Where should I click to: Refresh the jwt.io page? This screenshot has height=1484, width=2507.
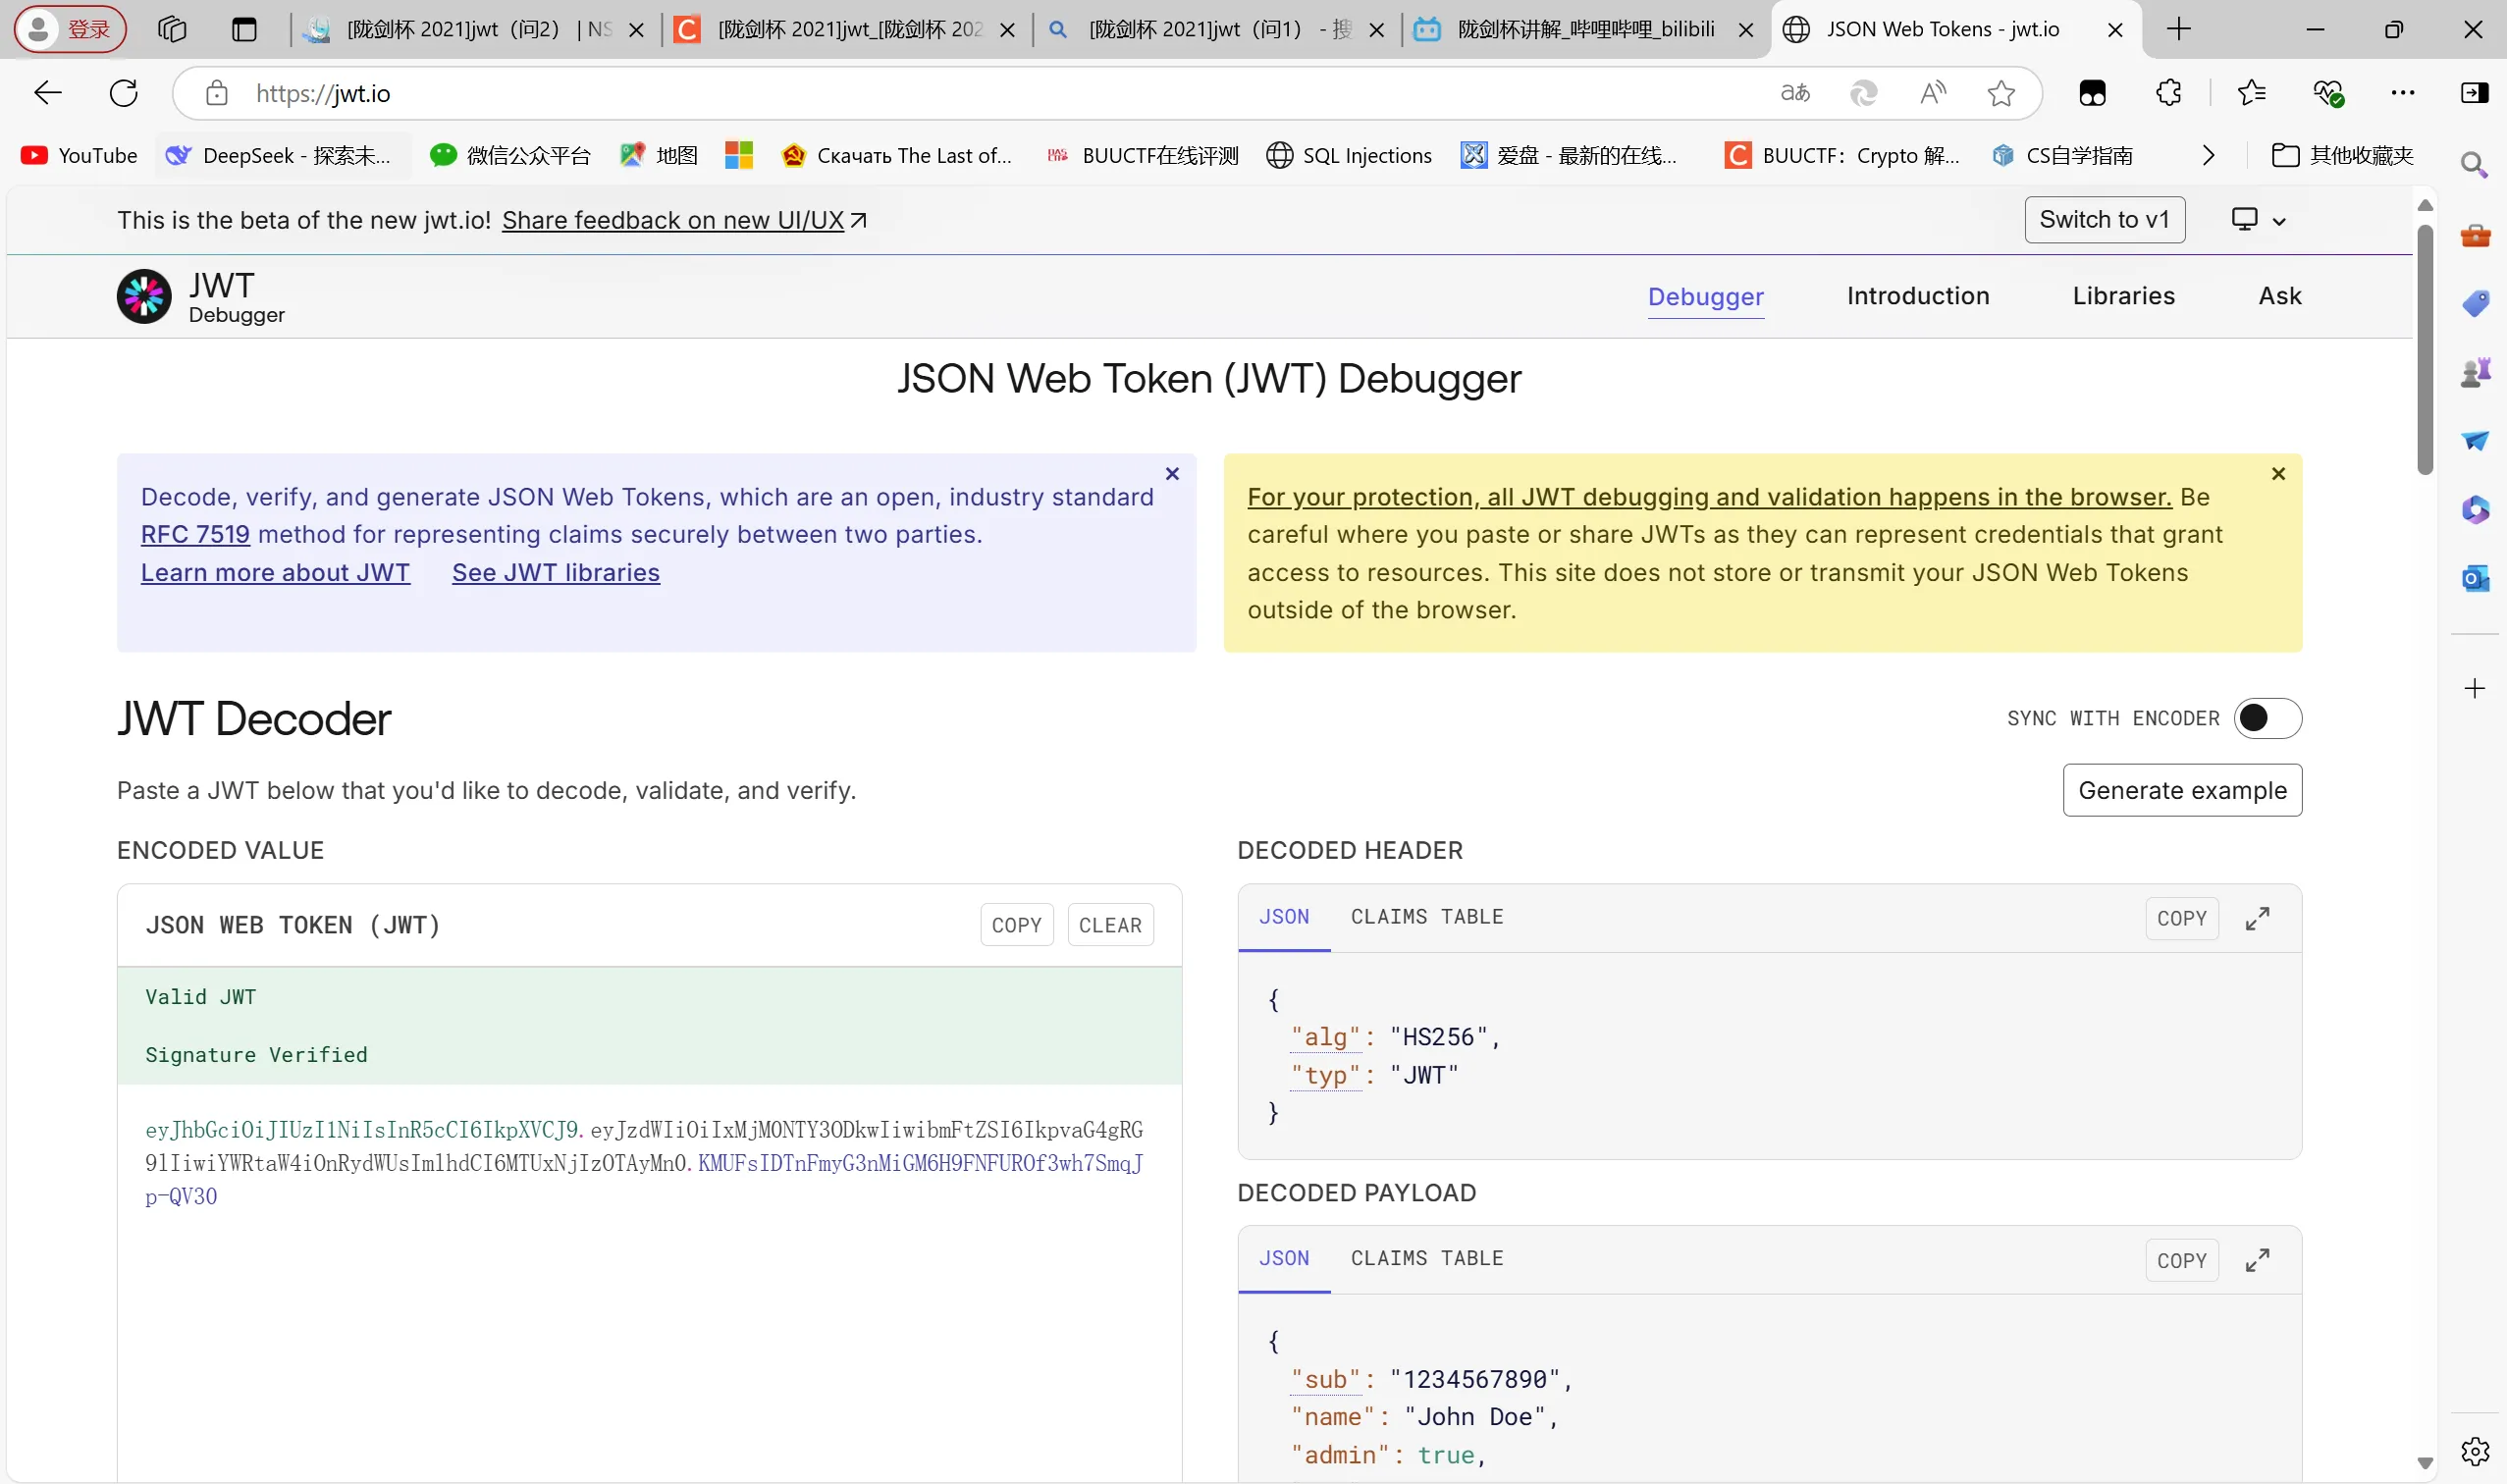(x=124, y=93)
